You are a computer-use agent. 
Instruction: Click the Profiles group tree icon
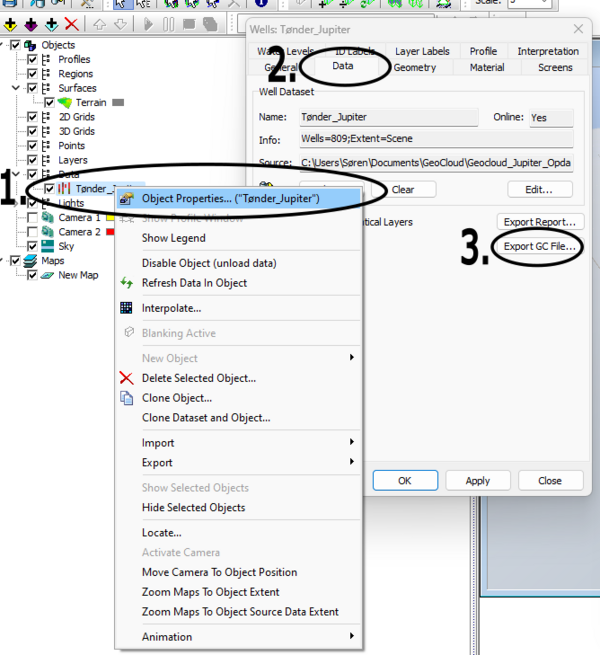(x=46, y=59)
